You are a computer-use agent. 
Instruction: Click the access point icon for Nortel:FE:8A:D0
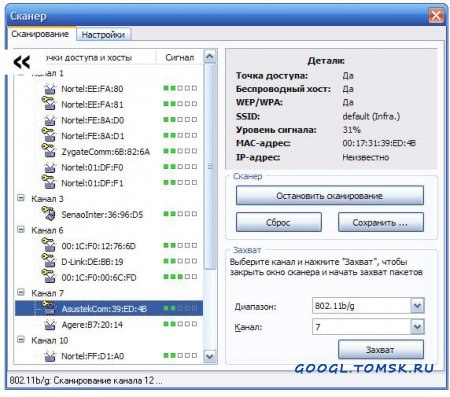(50, 120)
